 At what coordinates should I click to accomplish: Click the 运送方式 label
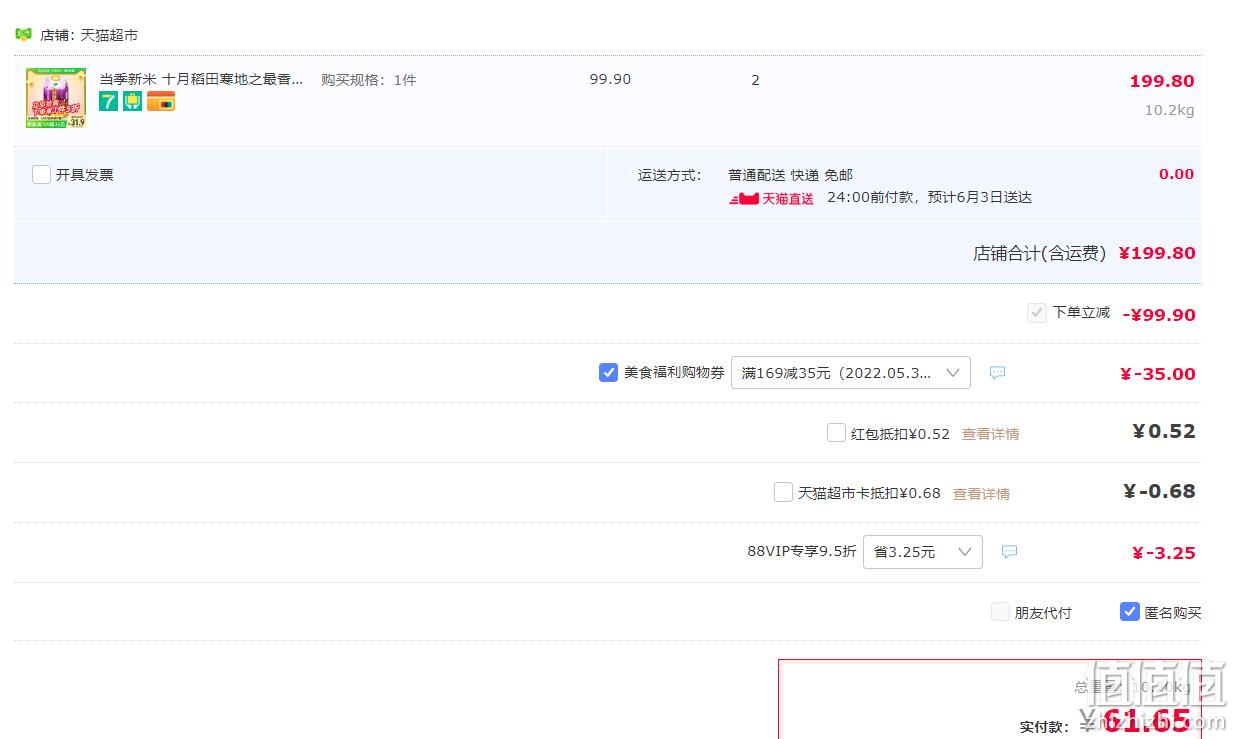(x=670, y=175)
